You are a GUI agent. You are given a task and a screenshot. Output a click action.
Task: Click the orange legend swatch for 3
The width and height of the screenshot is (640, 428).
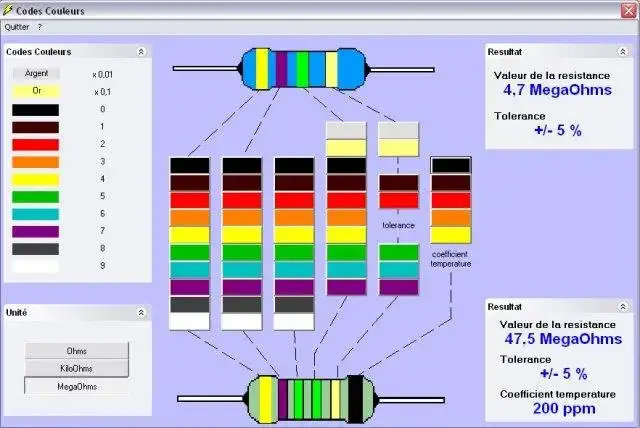(36, 162)
